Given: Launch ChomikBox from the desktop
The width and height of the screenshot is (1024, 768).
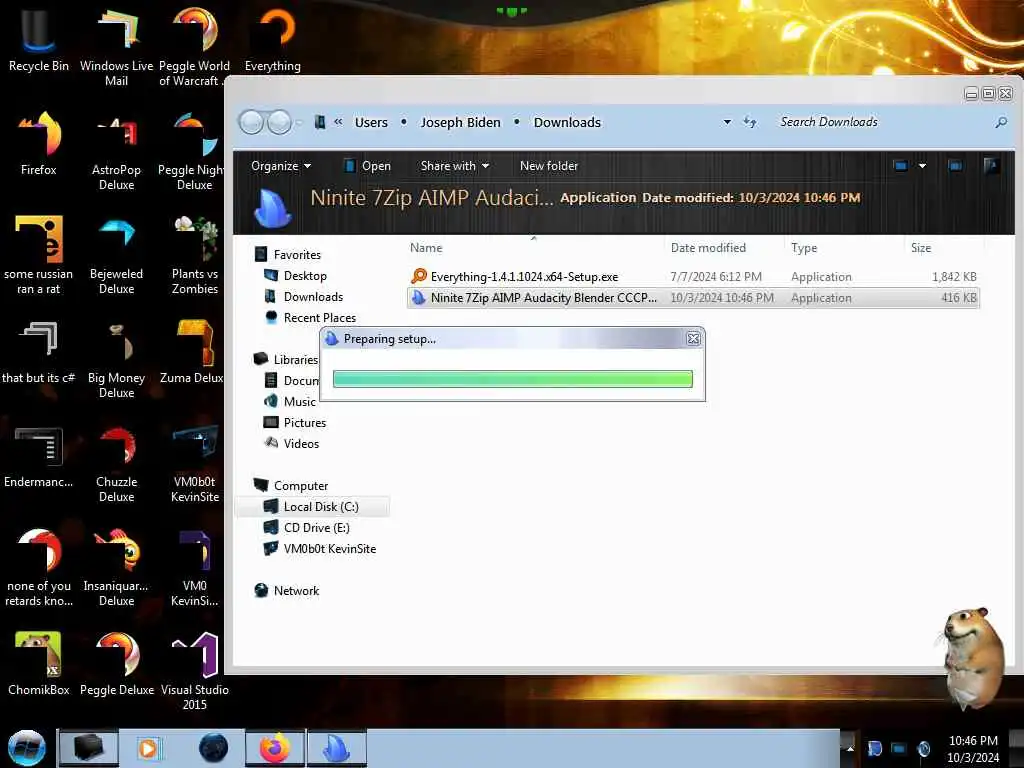Looking at the screenshot, I should click(39, 663).
